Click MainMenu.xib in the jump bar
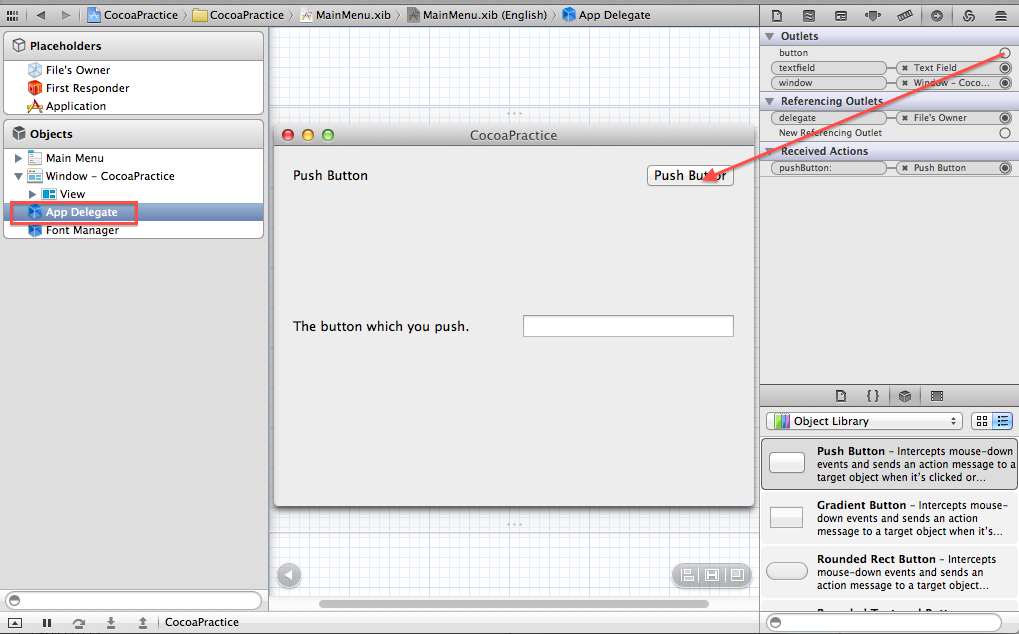 346,15
